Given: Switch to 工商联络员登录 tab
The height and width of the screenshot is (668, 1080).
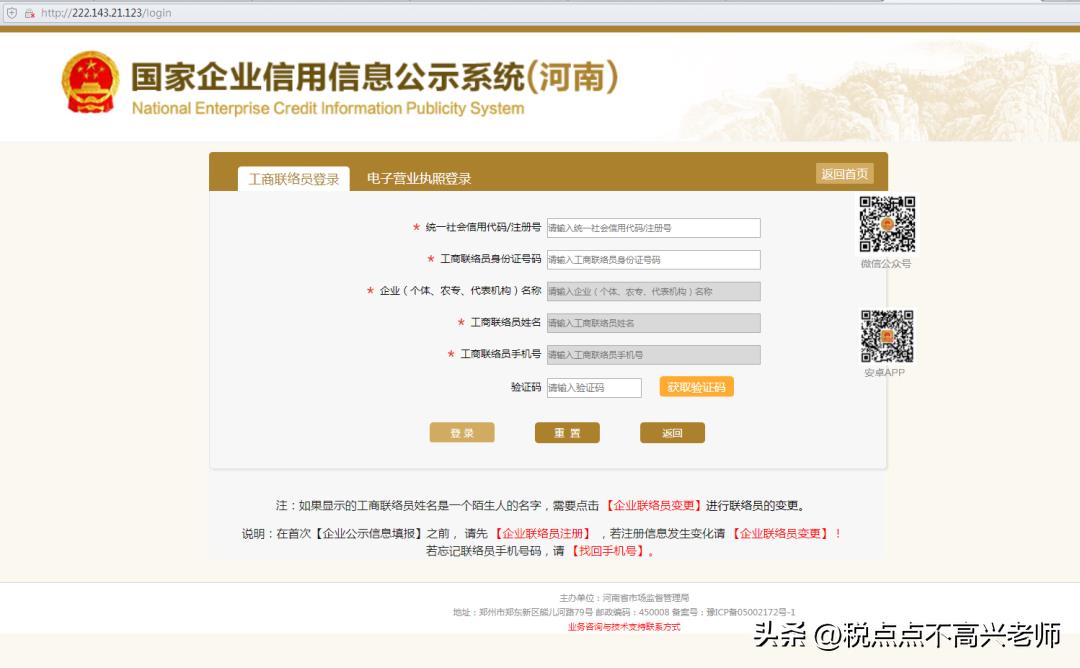Looking at the screenshot, I should (294, 179).
